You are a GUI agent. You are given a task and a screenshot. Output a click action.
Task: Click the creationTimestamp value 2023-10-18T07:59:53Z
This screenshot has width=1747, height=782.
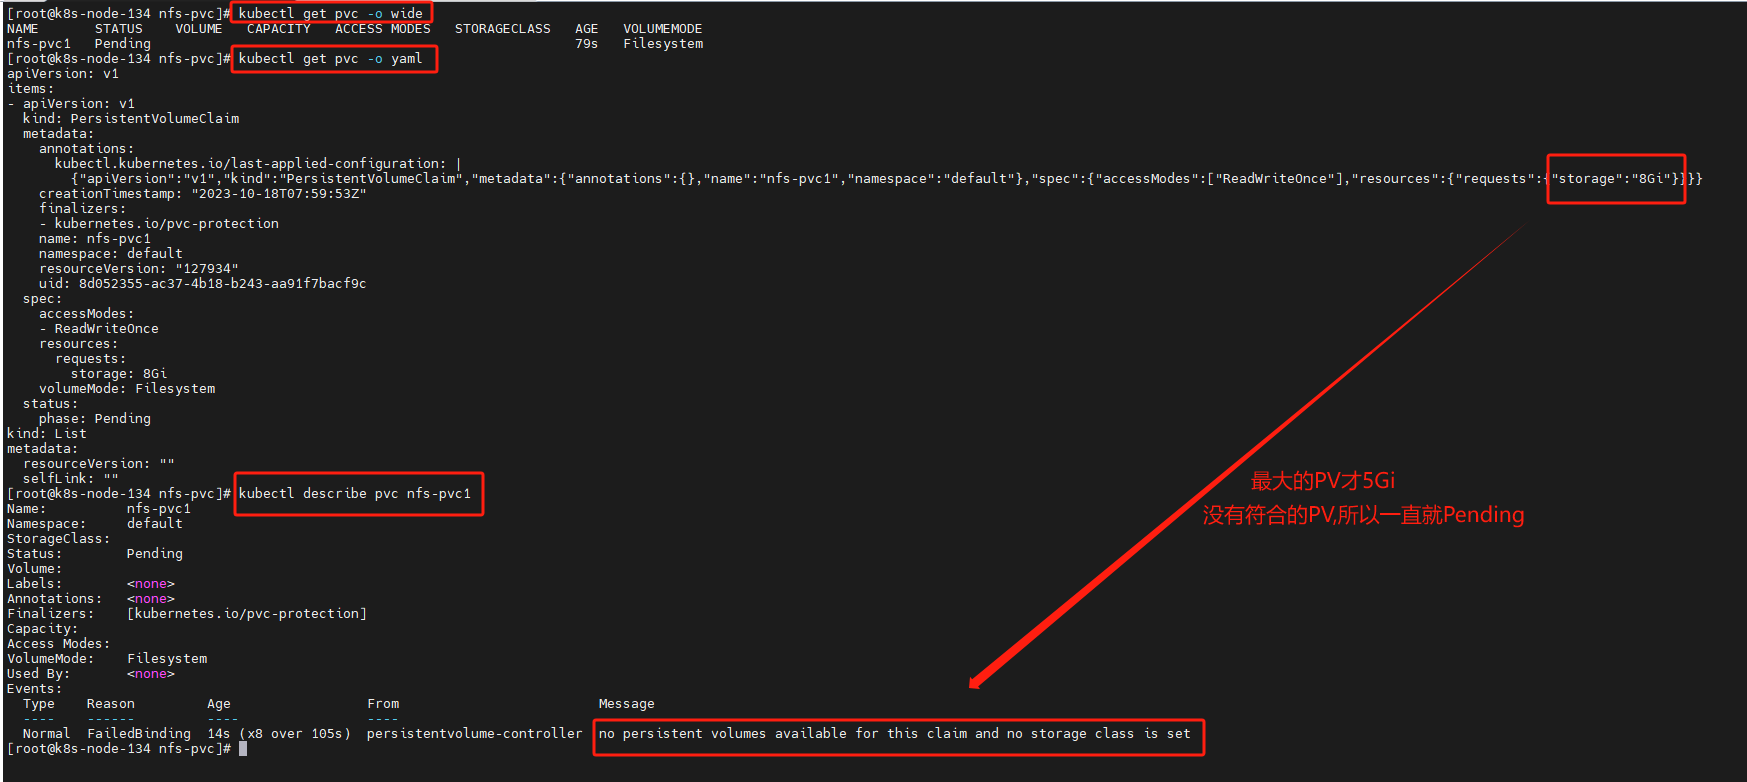(x=278, y=193)
